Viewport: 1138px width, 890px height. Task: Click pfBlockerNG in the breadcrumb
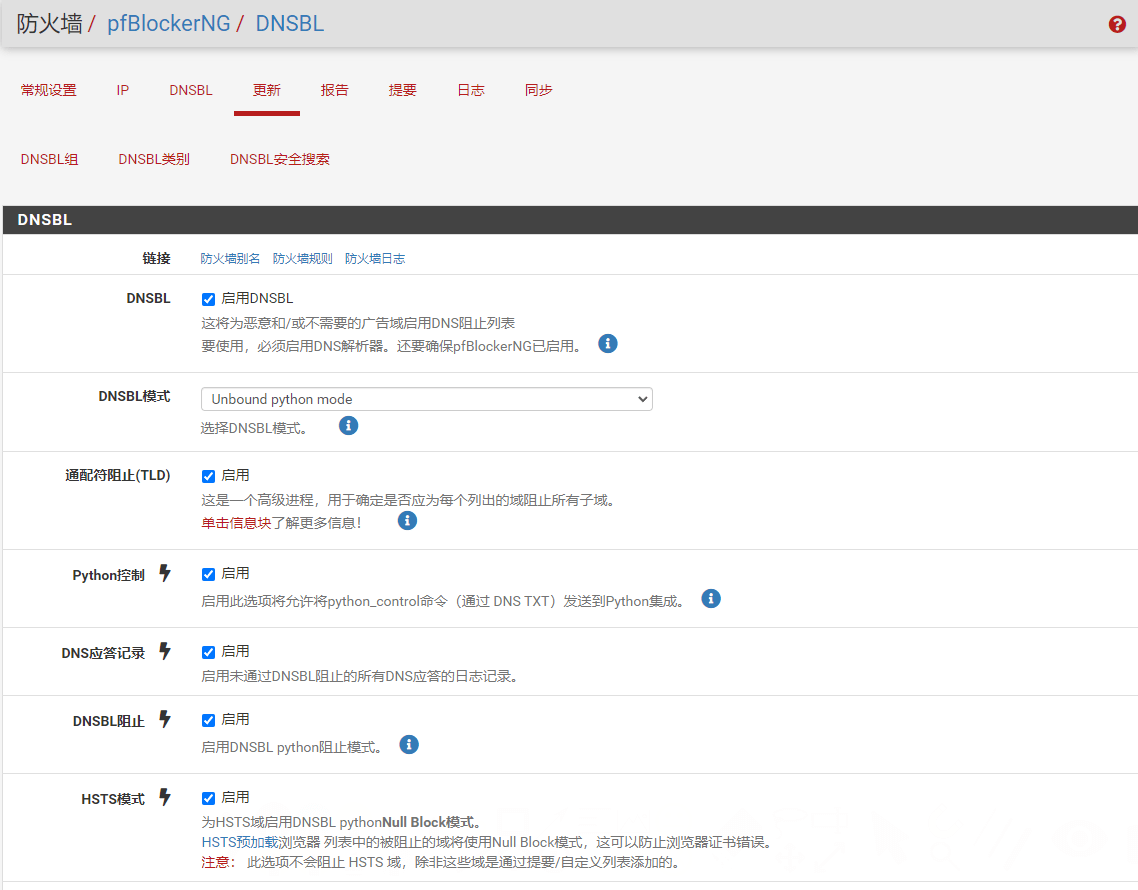[168, 24]
